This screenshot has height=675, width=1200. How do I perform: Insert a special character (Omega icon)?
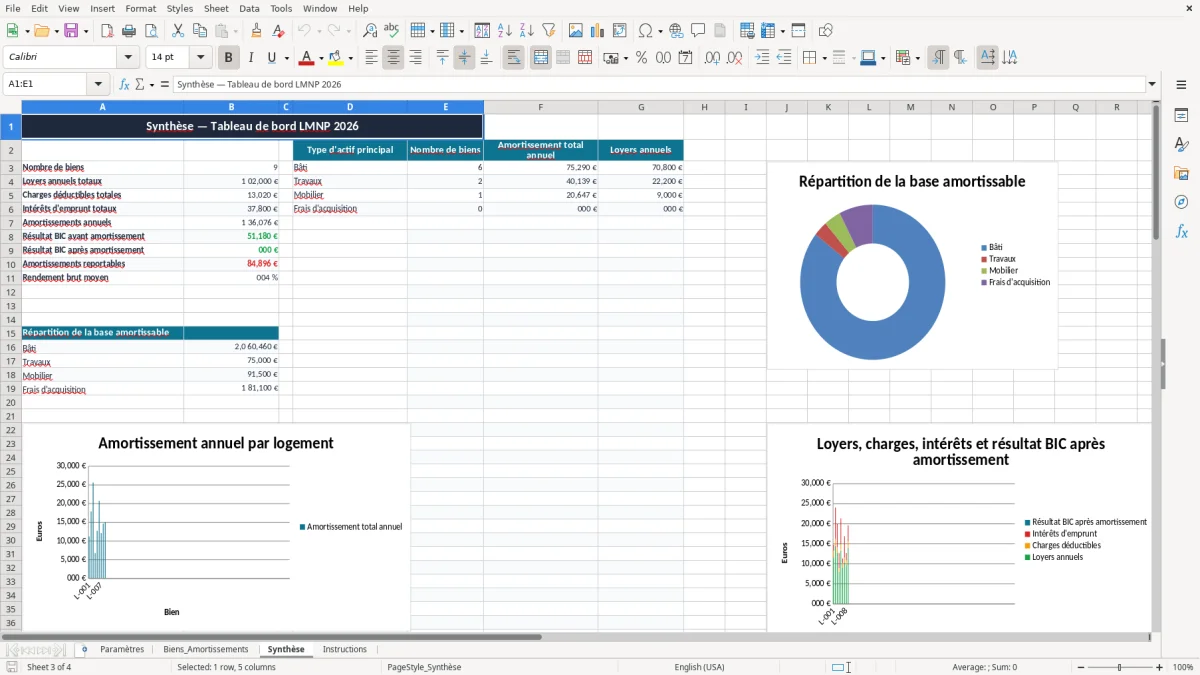point(645,31)
